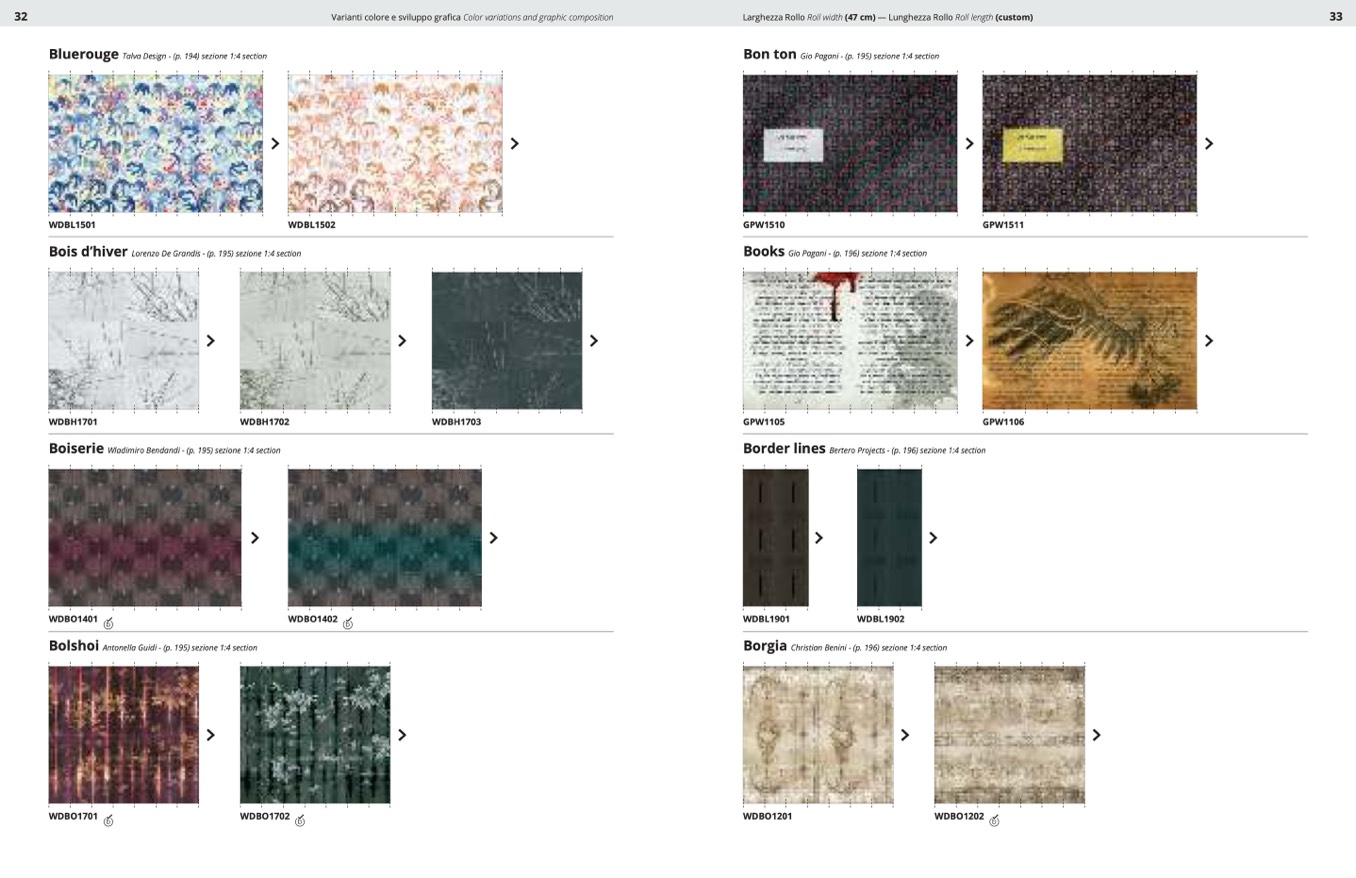Viewport: 1356px width, 878px height.
Task: Select the blue Bluerouge WDBL1501 pattern
Action: (x=155, y=143)
